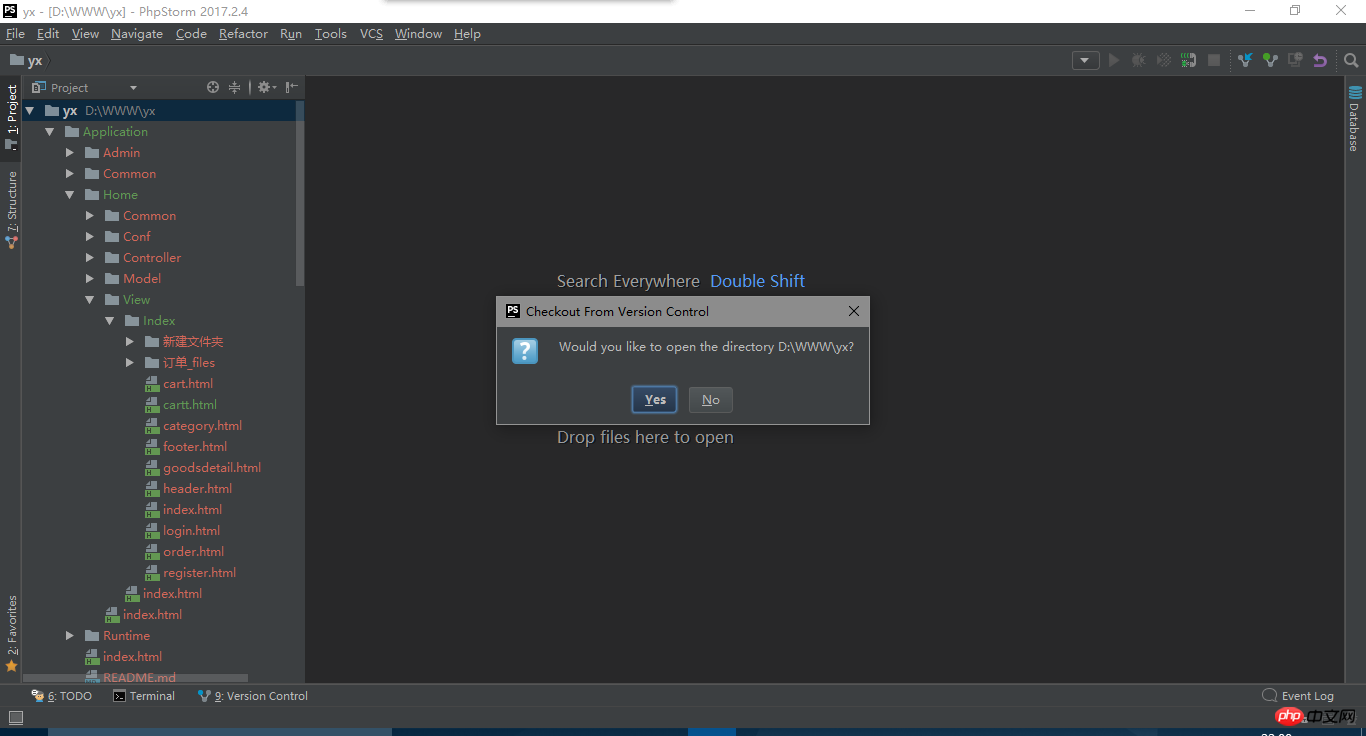1366x736 pixels.
Task: Expand the Model folder arrow
Action: click(x=90, y=279)
